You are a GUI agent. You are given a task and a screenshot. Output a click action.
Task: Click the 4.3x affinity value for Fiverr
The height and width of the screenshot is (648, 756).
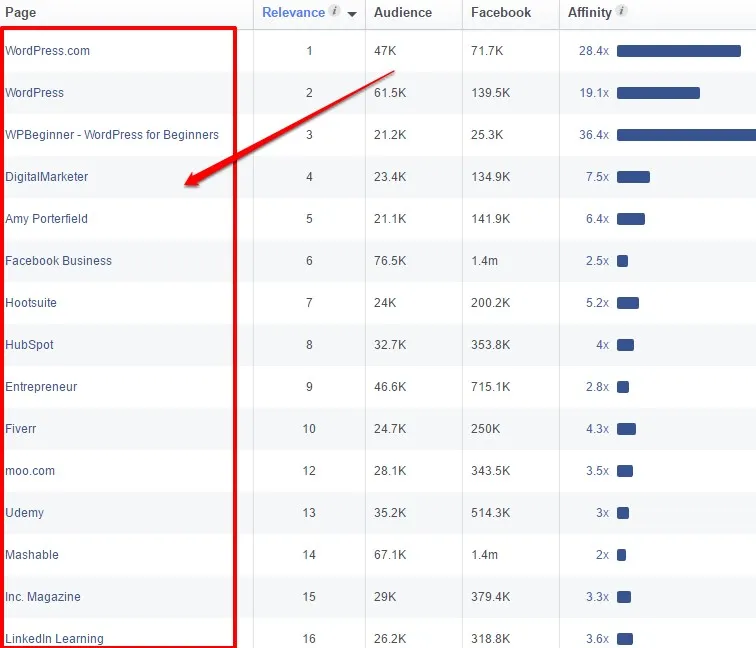tap(597, 429)
